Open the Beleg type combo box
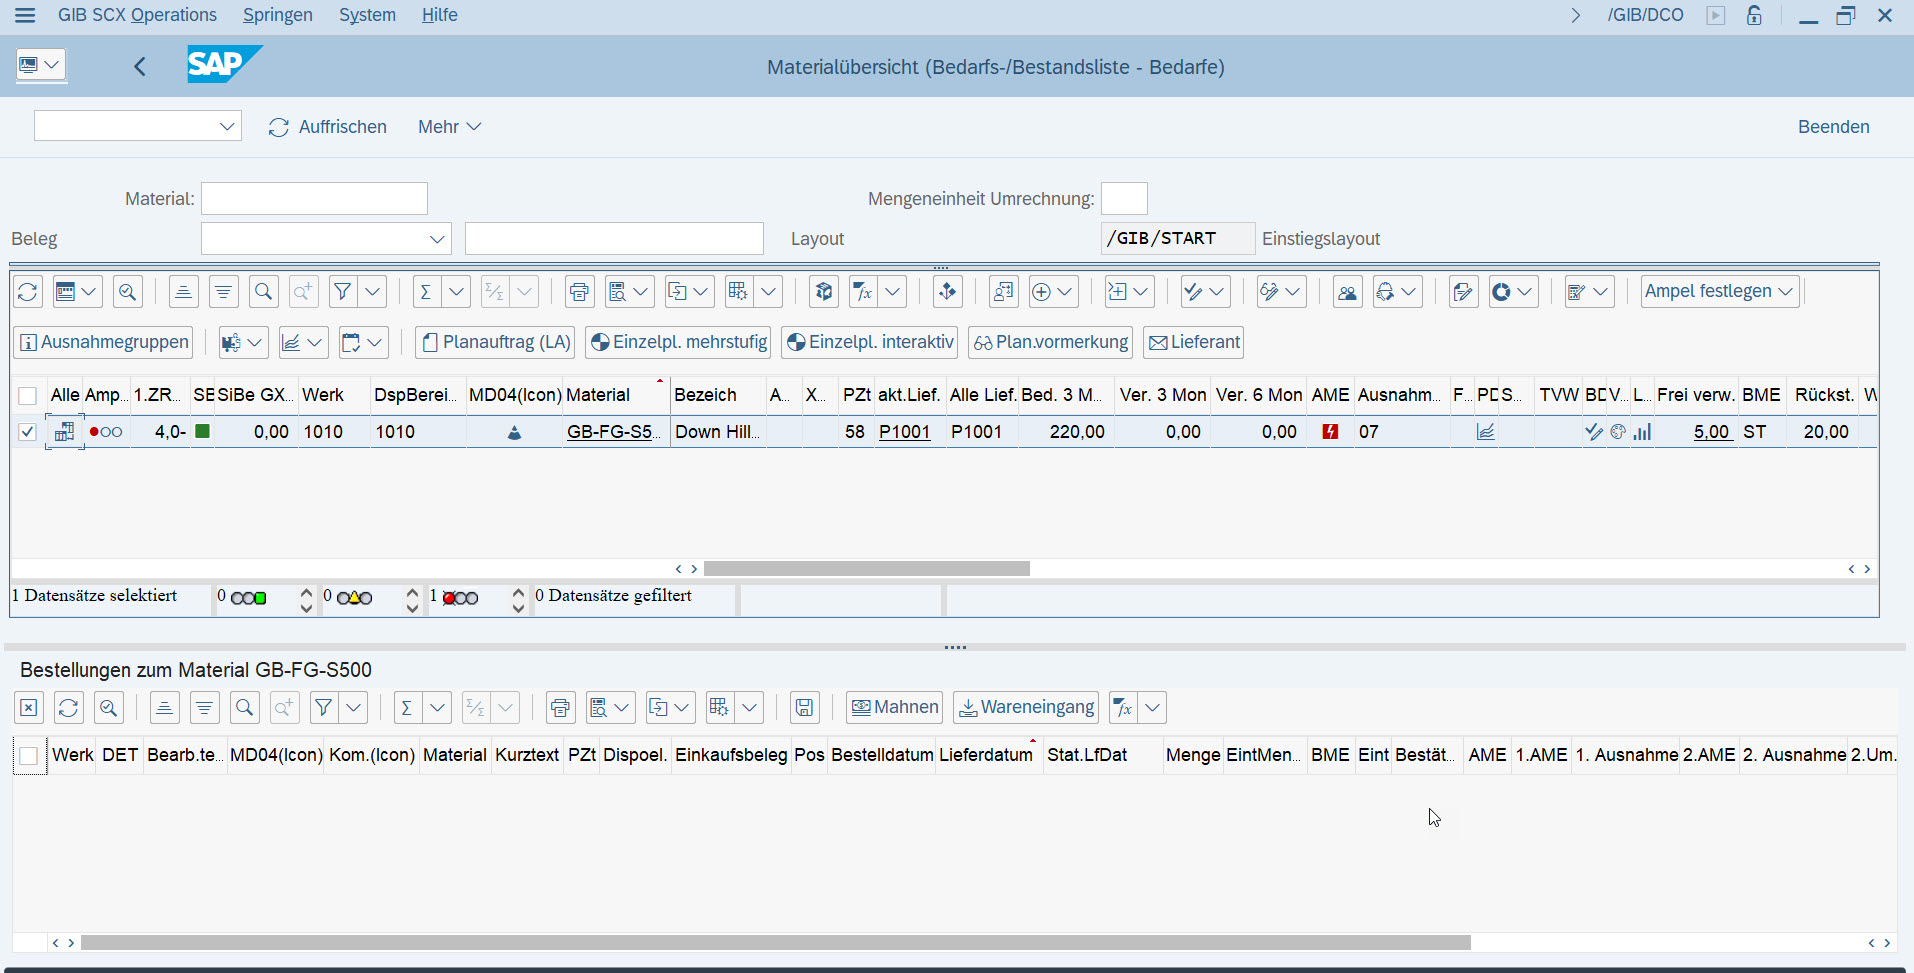The height and width of the screenshot is (973, 1914). [x=326, y=239]
